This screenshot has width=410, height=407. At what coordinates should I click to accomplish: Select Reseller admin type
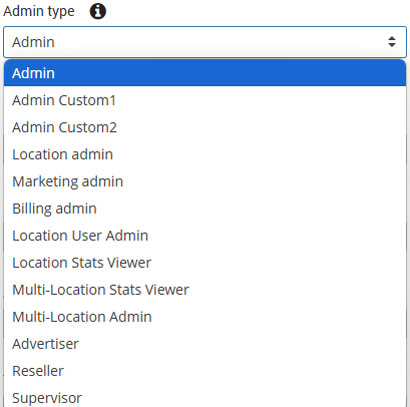point(205,371)
